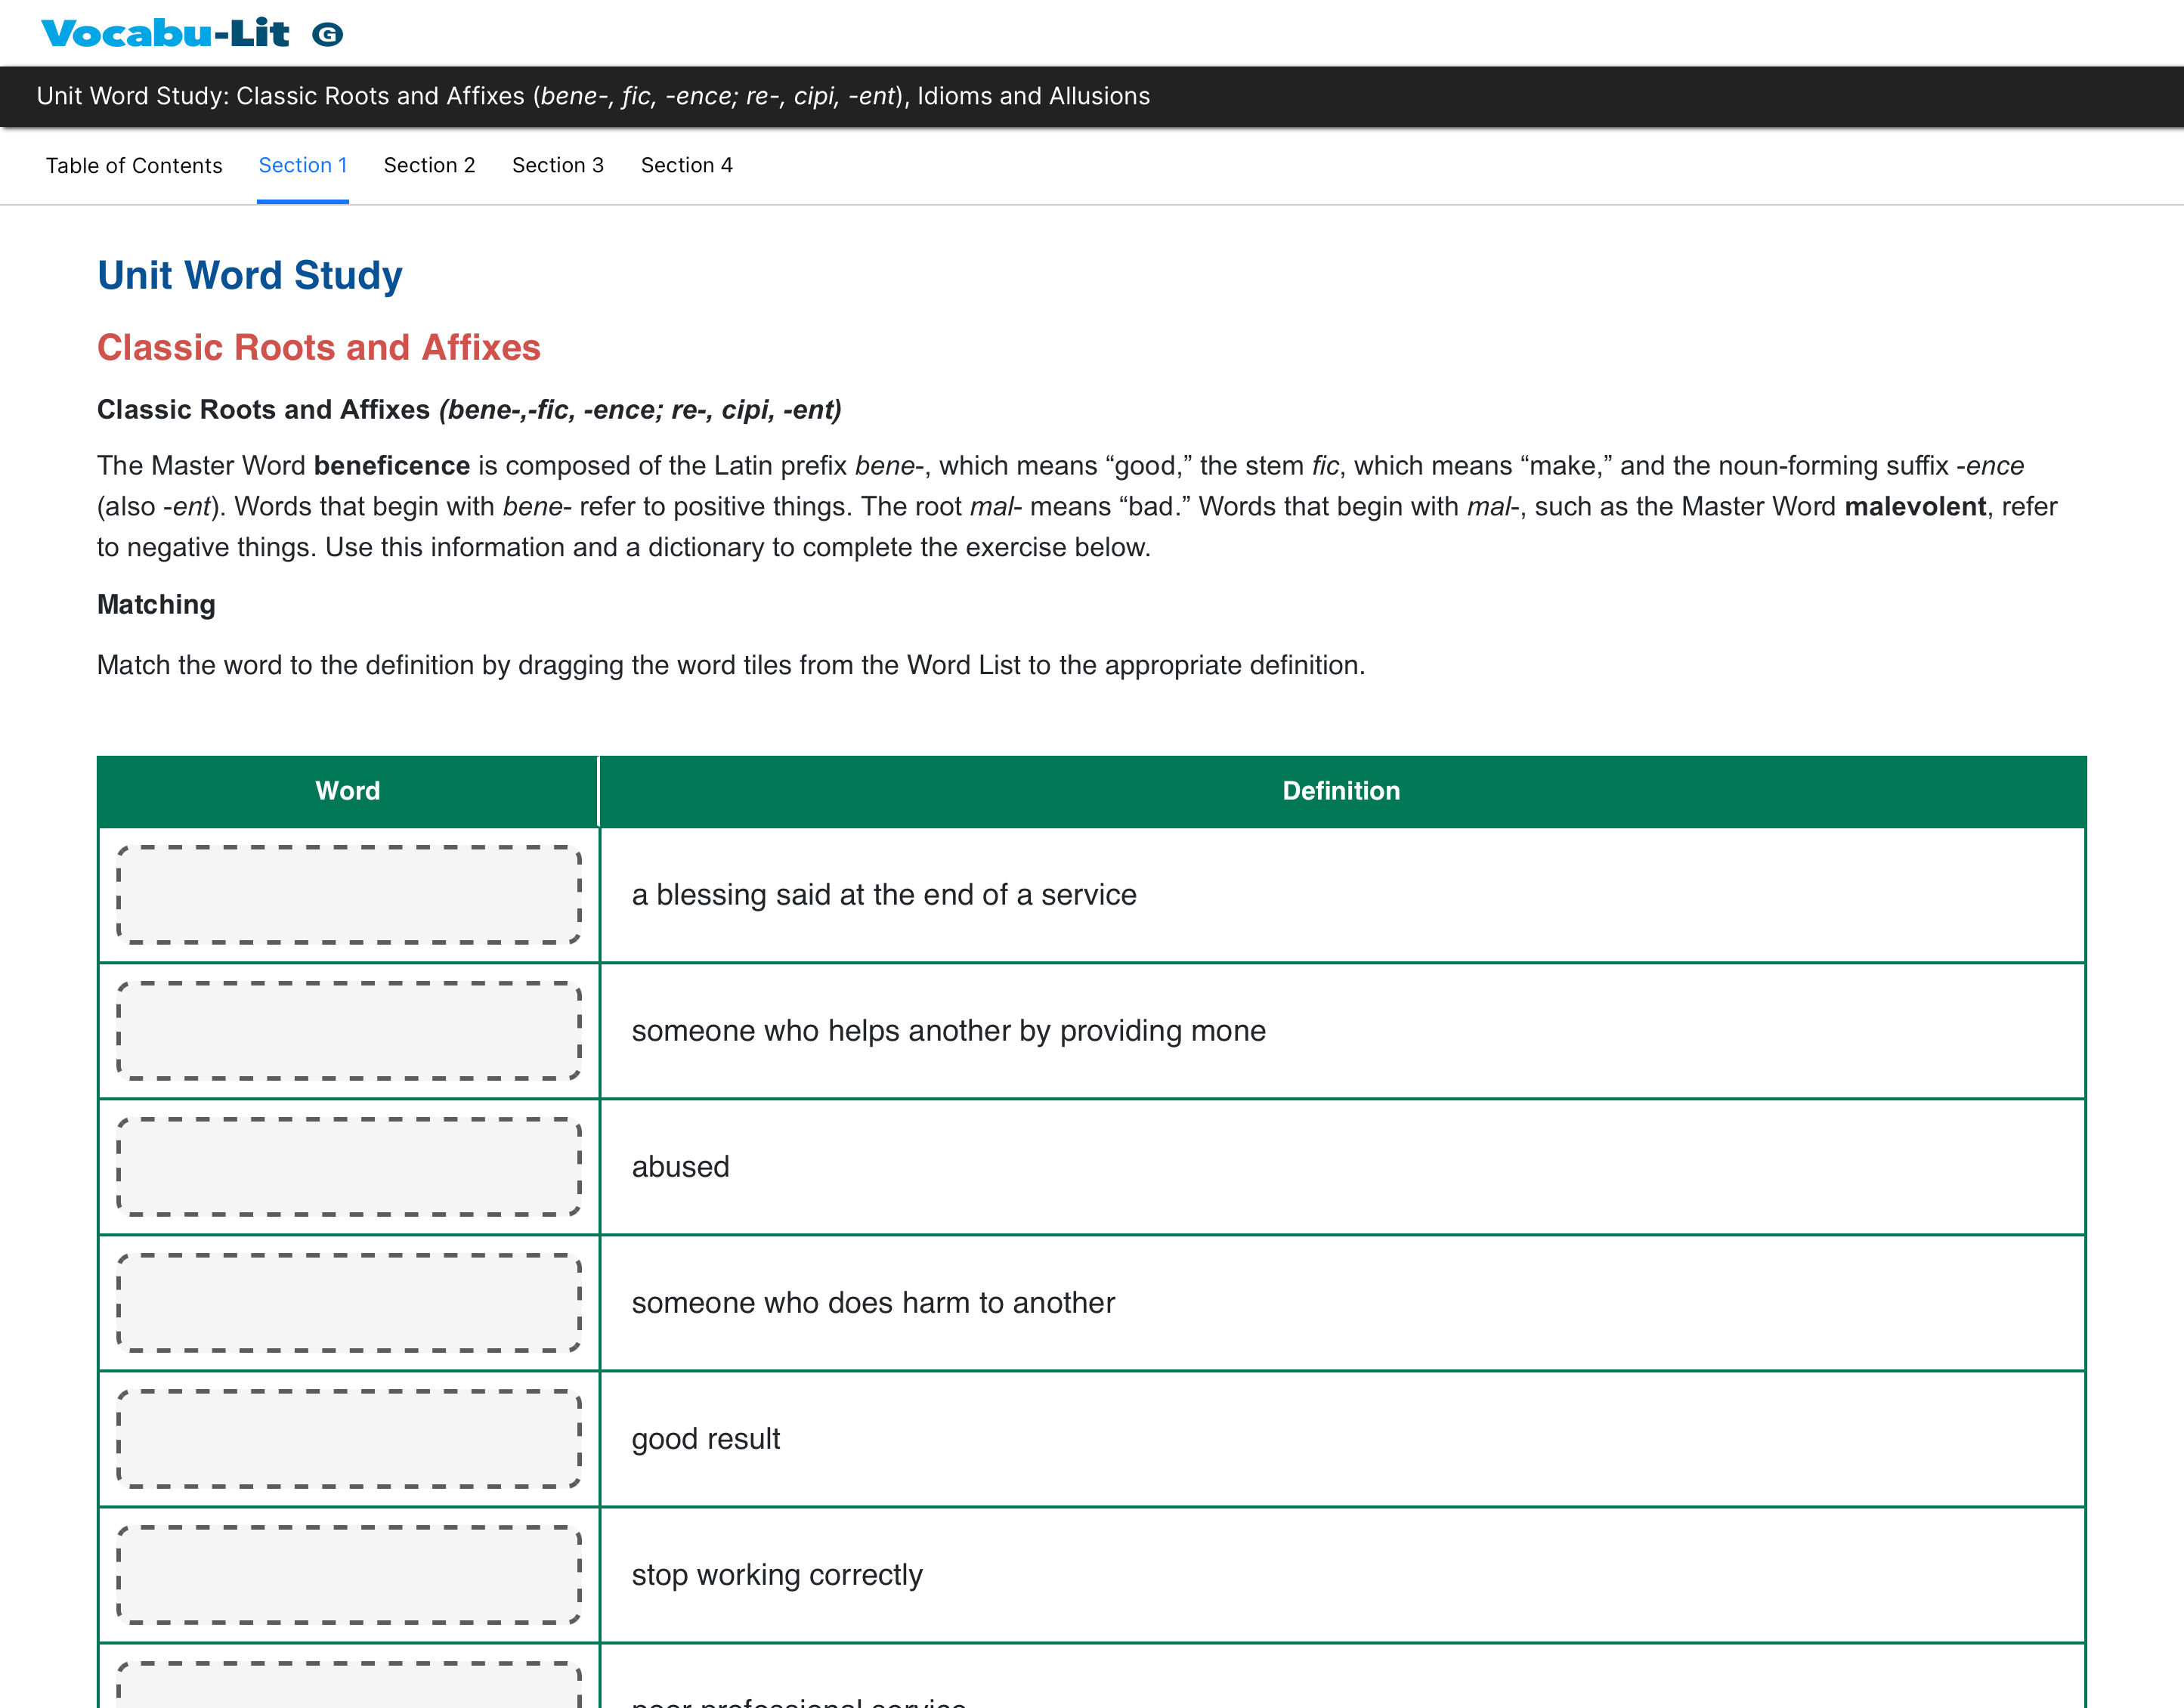Go to the Section 3 tab
The width and height of the screenshot is (2184, 1708).
click(x=557, y=165)
